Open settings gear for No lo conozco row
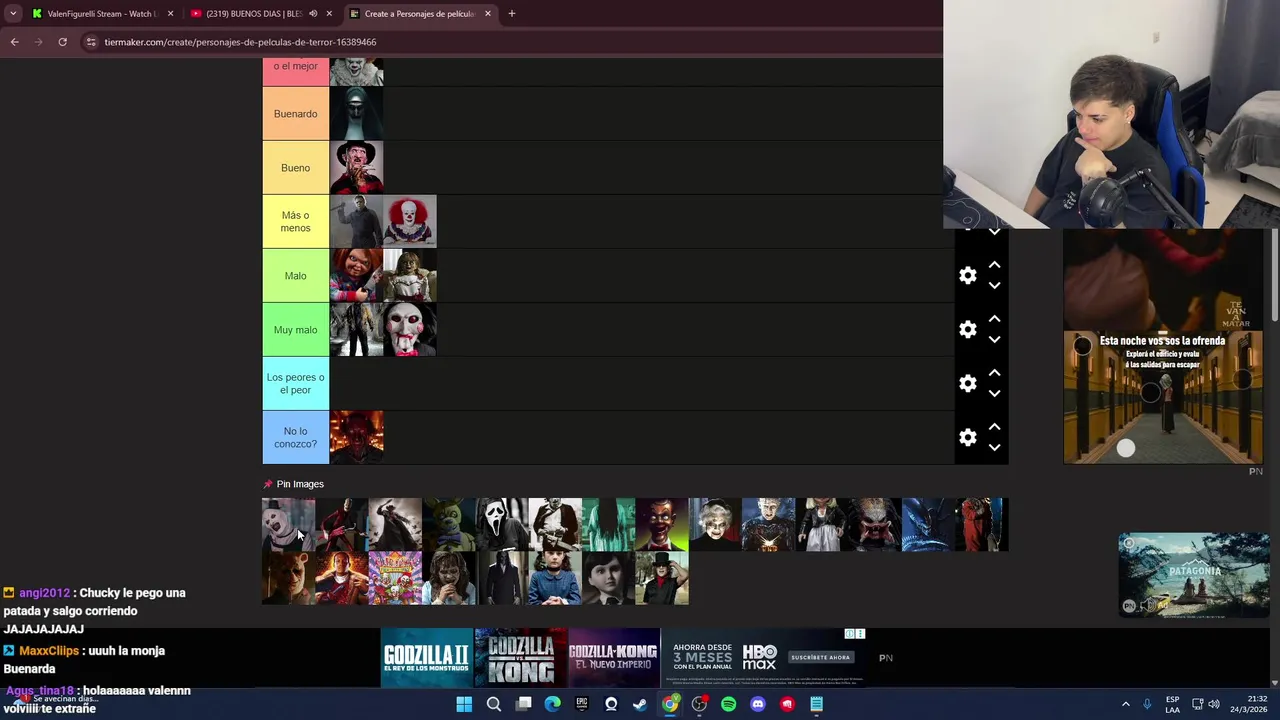The image size is (1280, 720). 967,437
